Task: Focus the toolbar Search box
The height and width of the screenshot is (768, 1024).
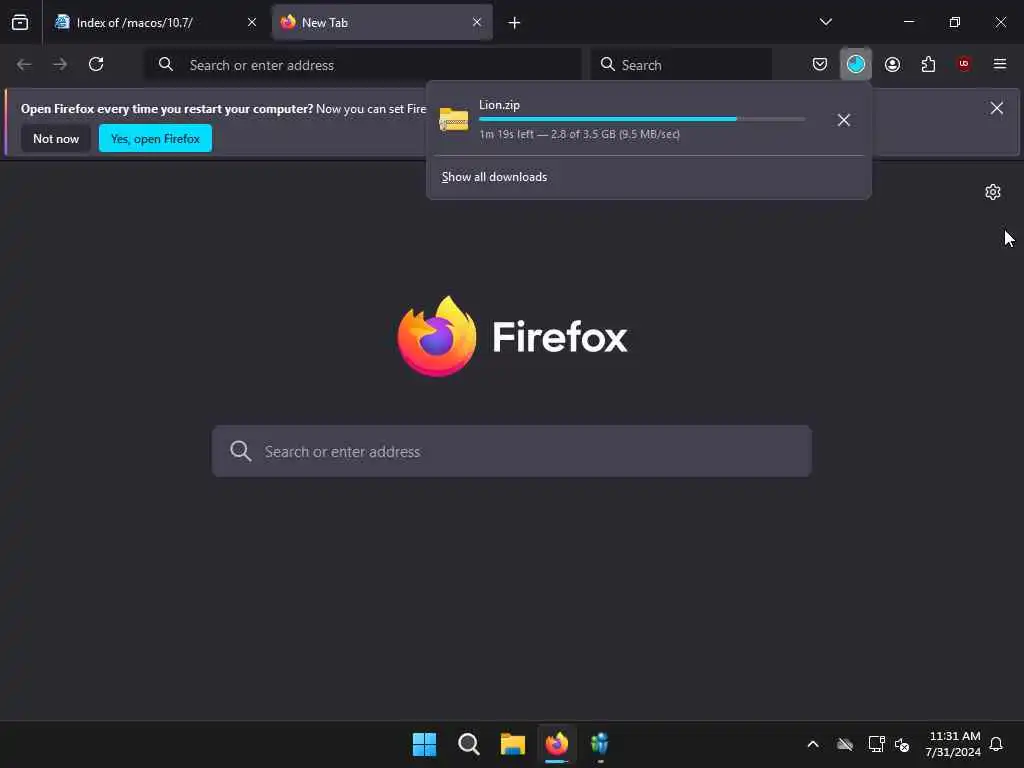Action: point(681,65)
